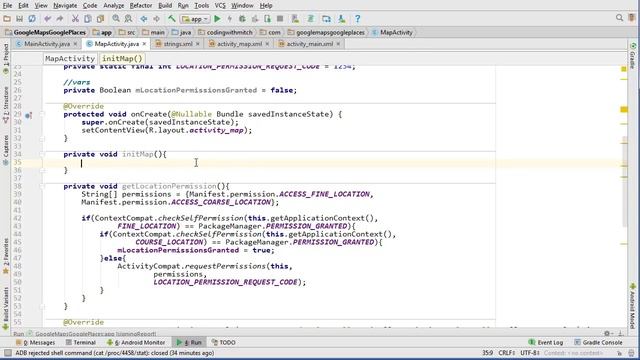Viewport: 640px width, 360px height.
Task: Click the Redo arrow icon
Action: (60, 19)
